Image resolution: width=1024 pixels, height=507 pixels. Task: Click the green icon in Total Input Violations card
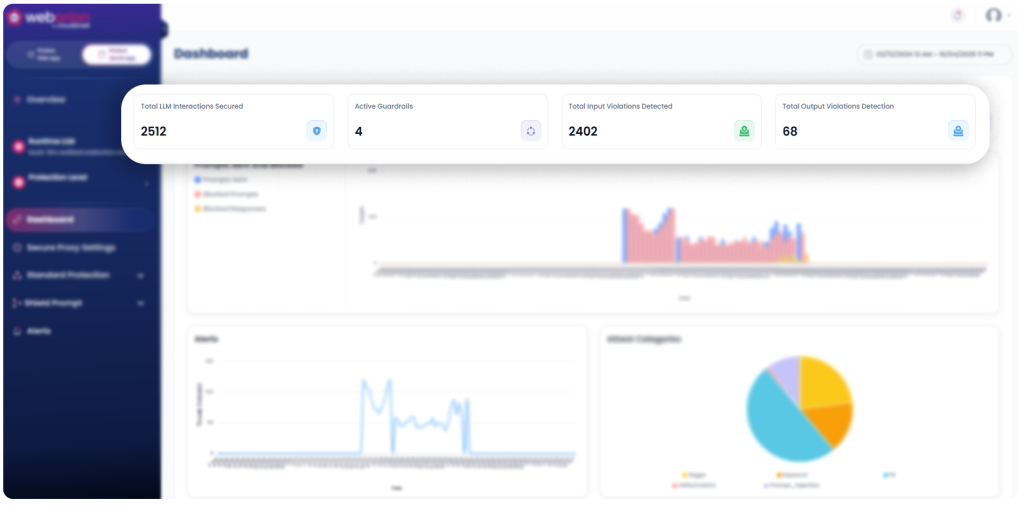point(744,131)
